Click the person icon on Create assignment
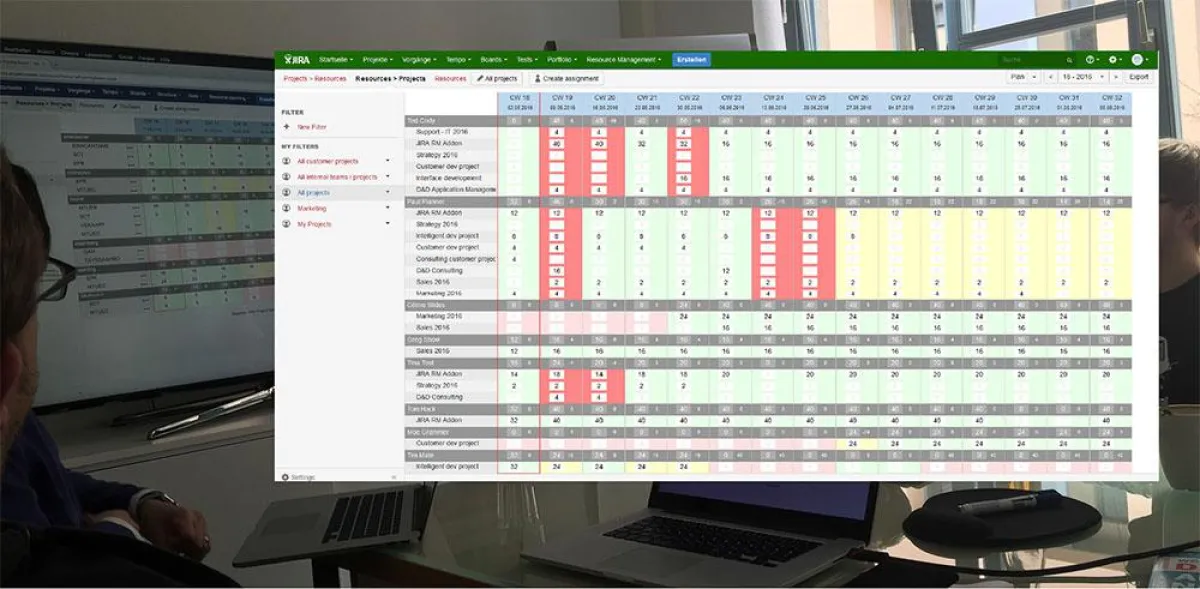The height and width of the screenshot is (589, 1200). coord(536,78)
